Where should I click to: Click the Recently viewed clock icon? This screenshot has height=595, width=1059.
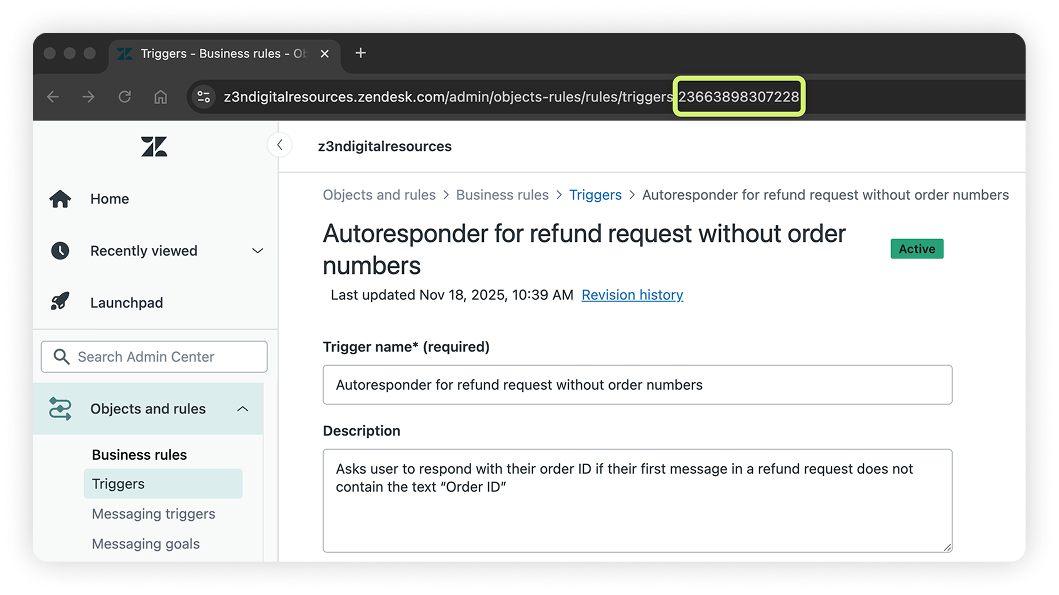[x=60, y=251]
